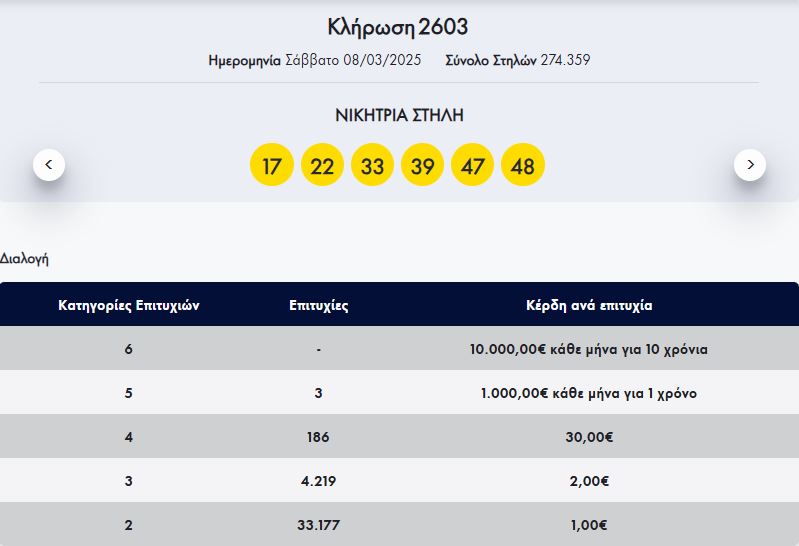Viewport: 799px width, 546px height.
Task: Click the Κλήρωση 2603 title
Action: [x=398, y=27]
